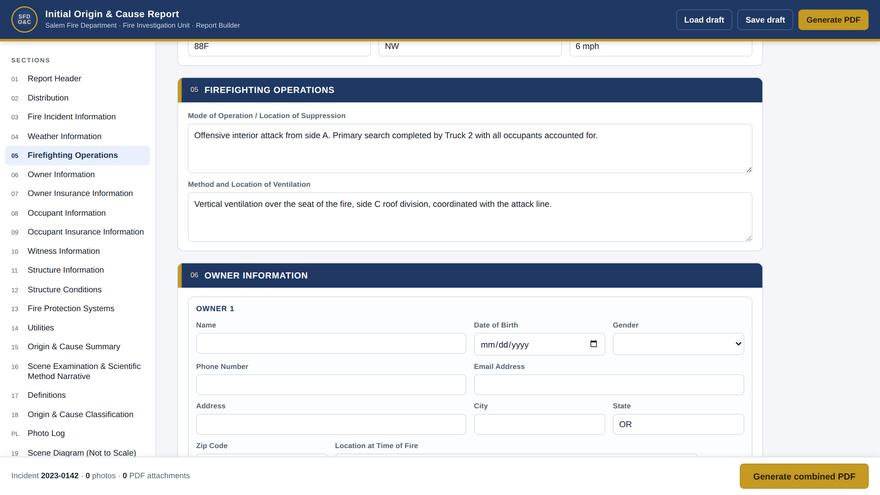880x495 pixels.
Task: Click the wind speed field showing 6 mph
Action: pos(661,47)
